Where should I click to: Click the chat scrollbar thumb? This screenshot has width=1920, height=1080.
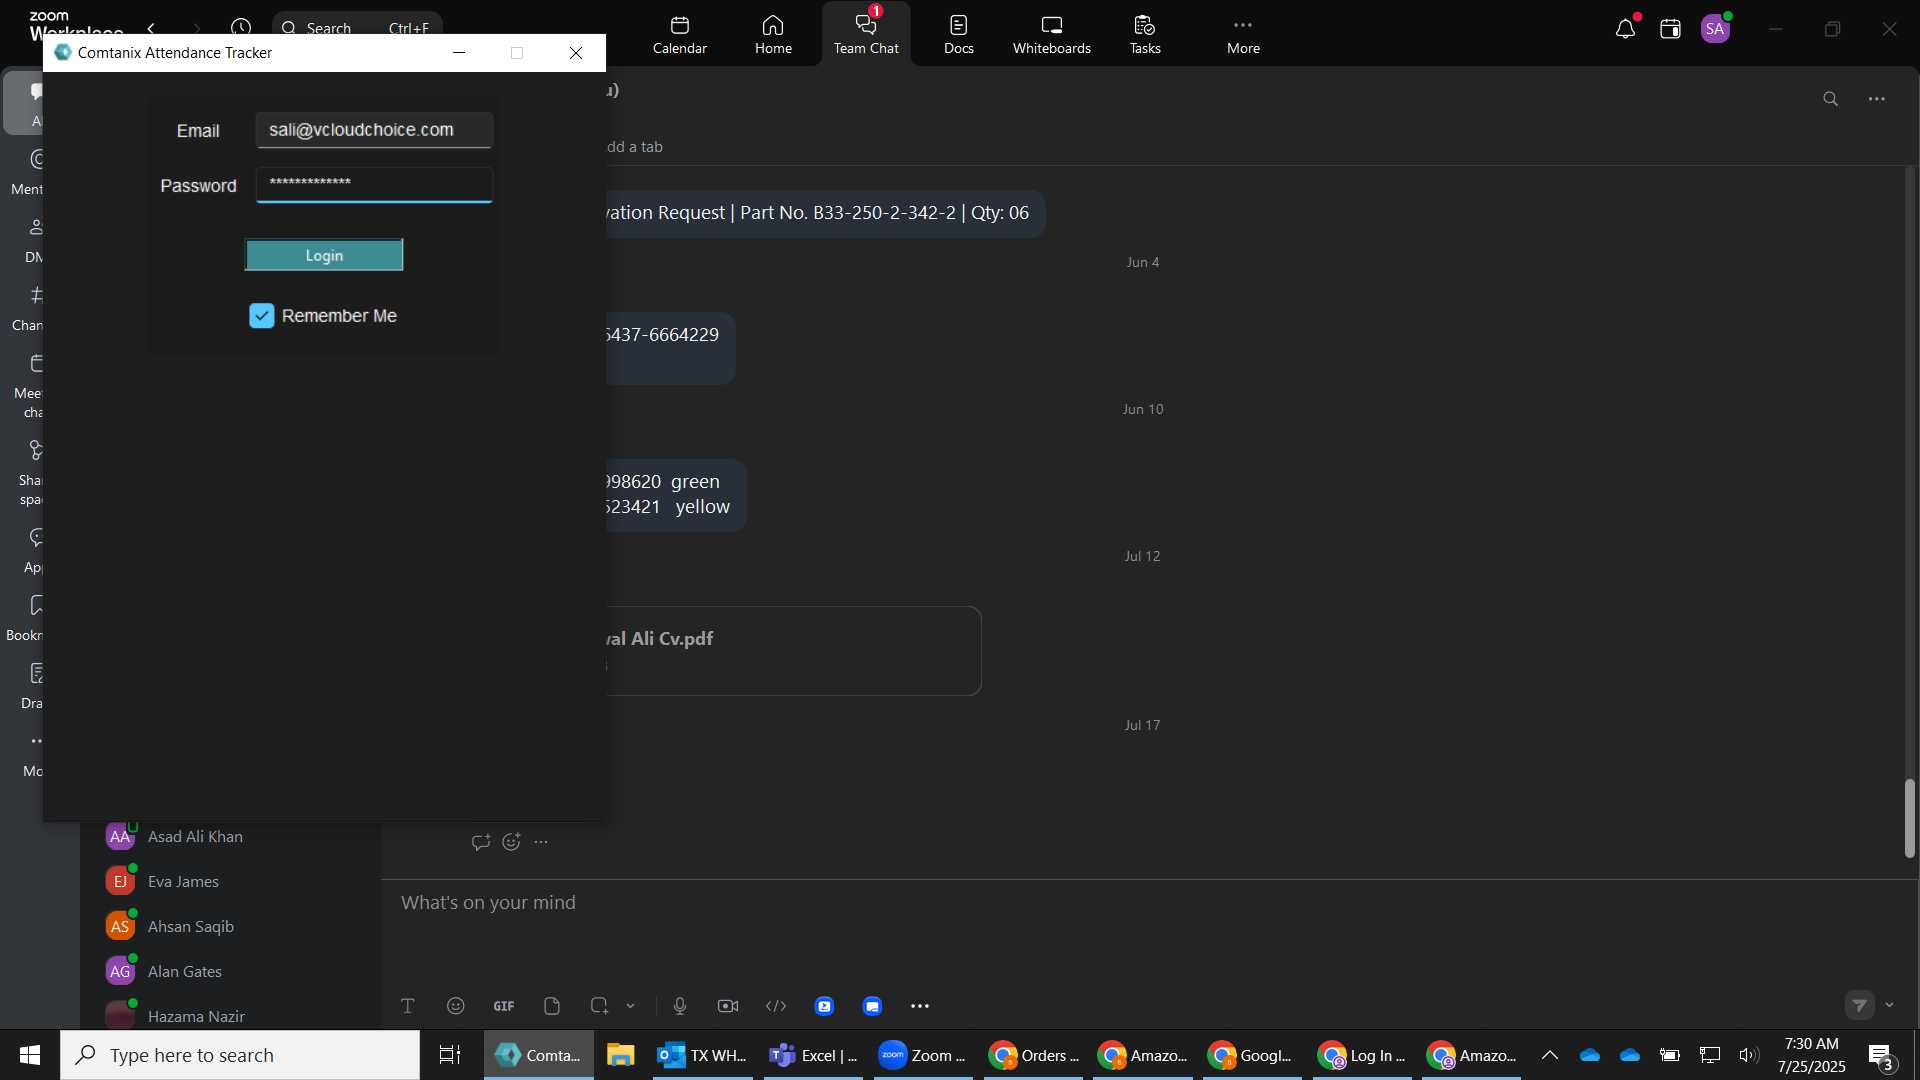coord(1909,818)
